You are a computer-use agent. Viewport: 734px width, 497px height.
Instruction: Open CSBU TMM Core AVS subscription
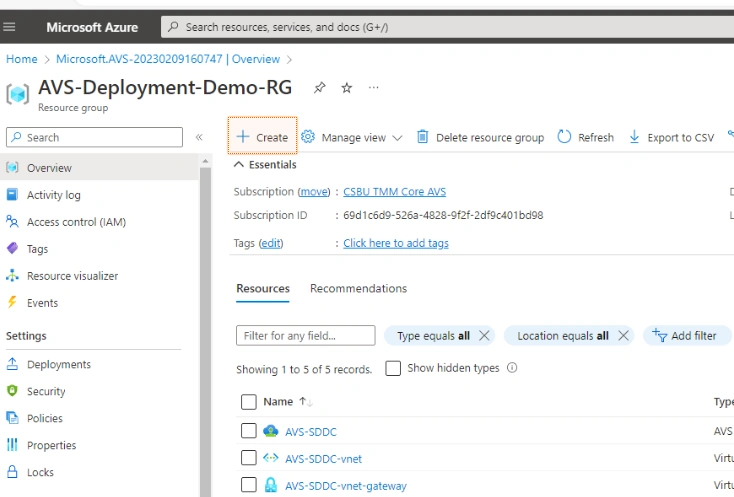coord(395,192)
